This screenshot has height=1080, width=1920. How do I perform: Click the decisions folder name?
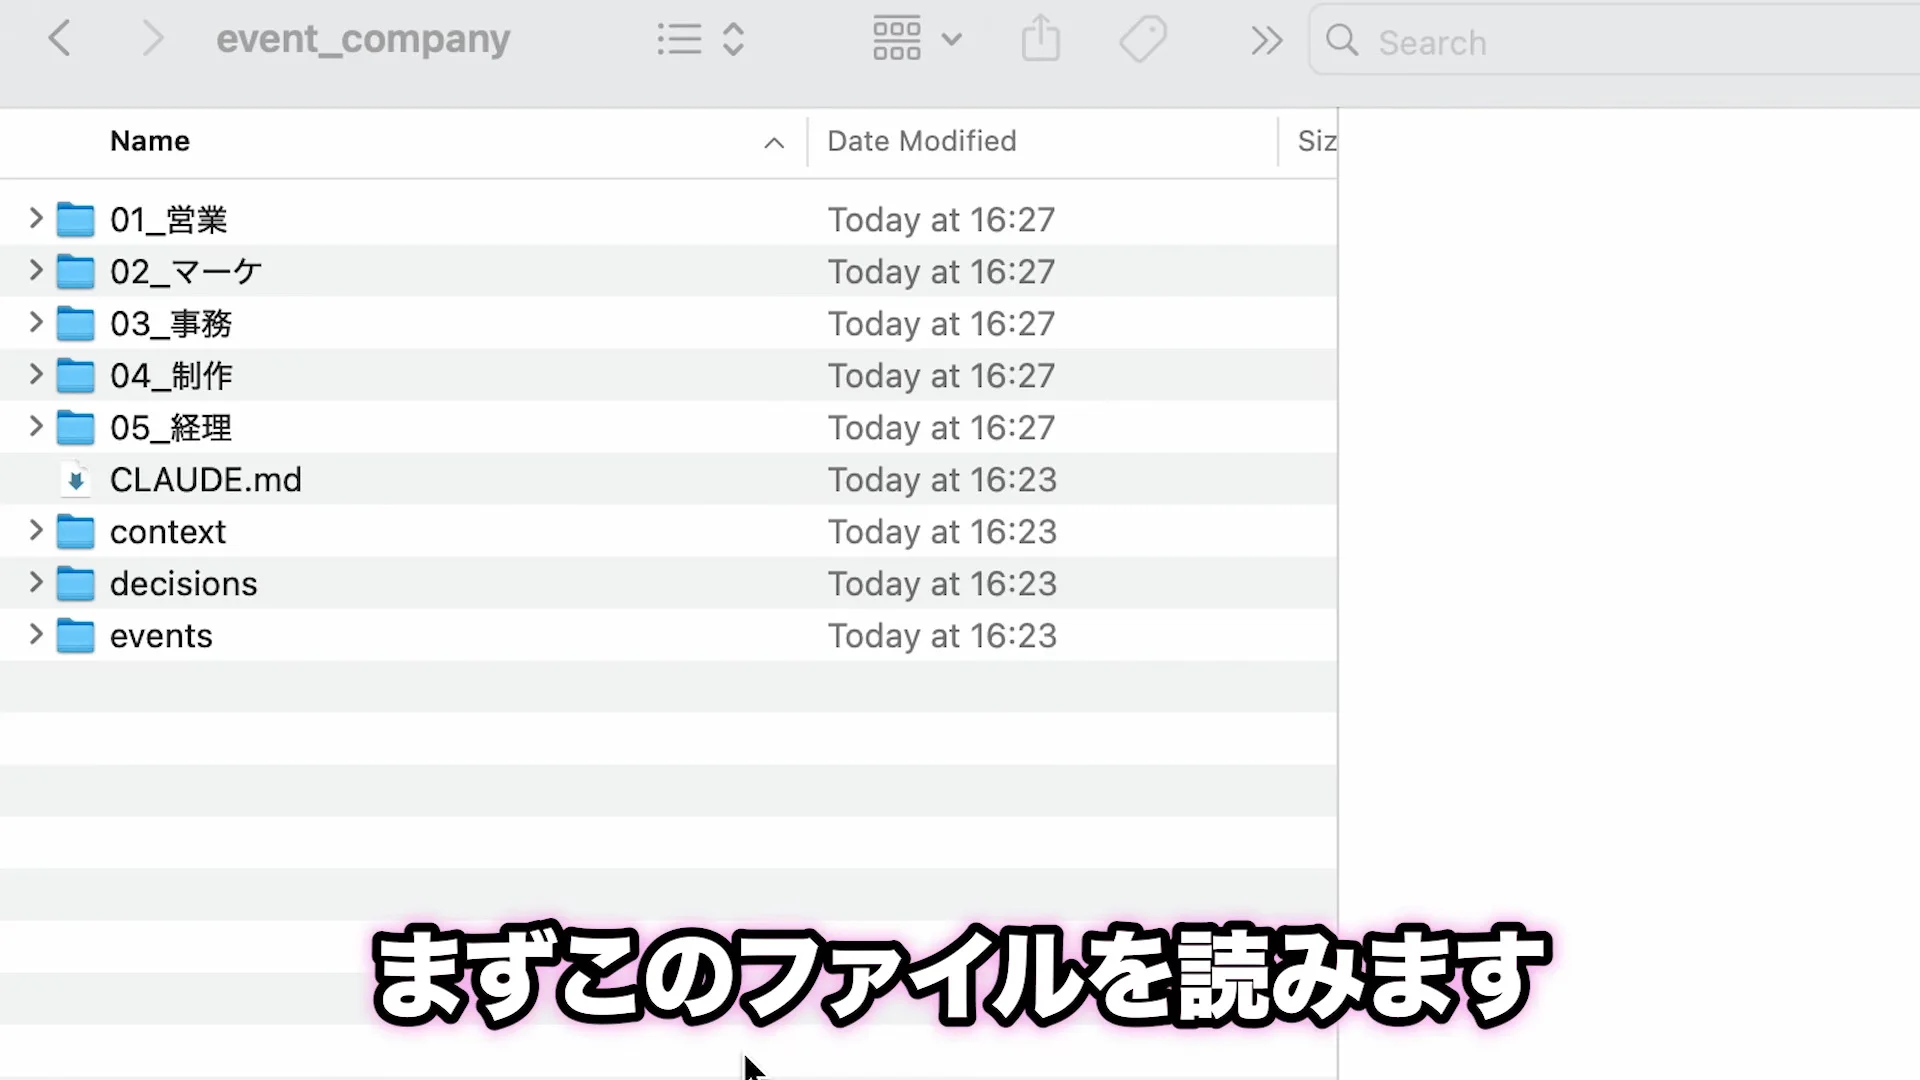coord(184,584)
